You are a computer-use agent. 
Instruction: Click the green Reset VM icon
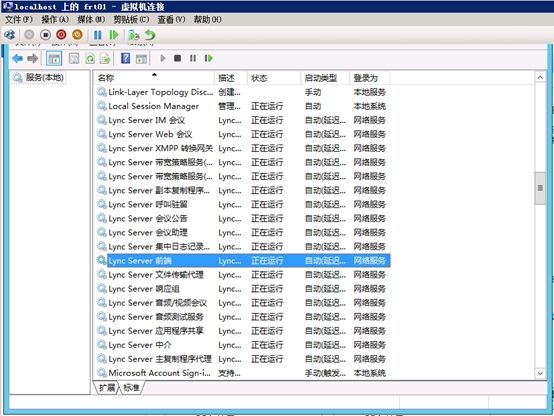(114, 35)
